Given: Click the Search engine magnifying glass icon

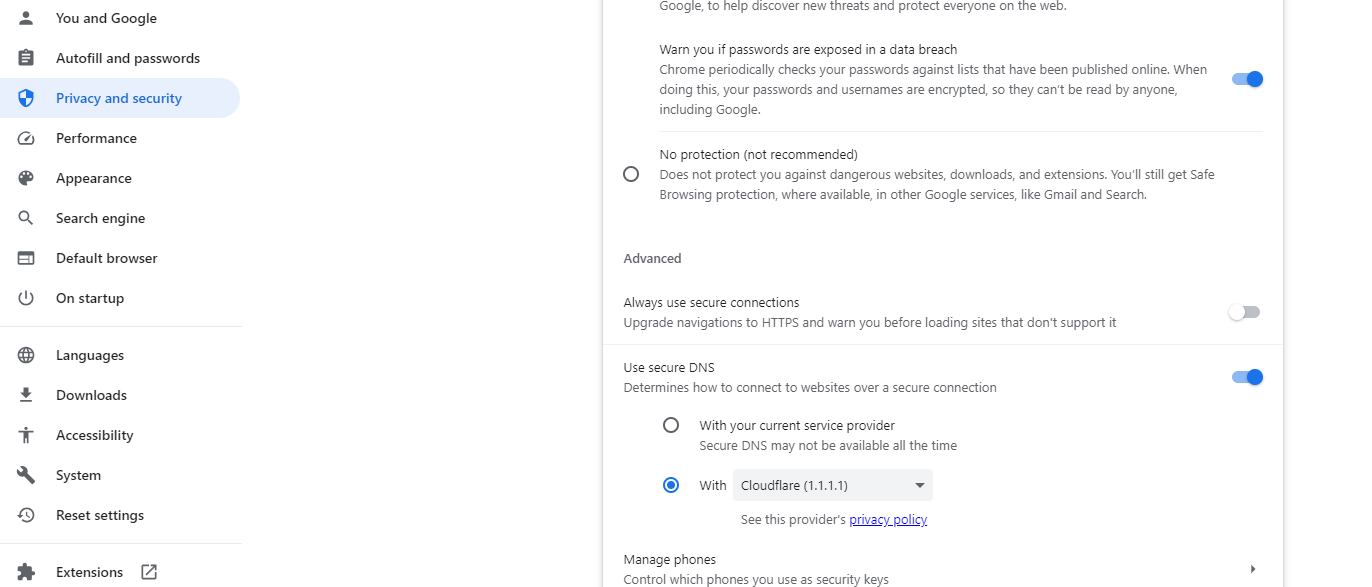Looking at the screenshot, I should 24,217.
